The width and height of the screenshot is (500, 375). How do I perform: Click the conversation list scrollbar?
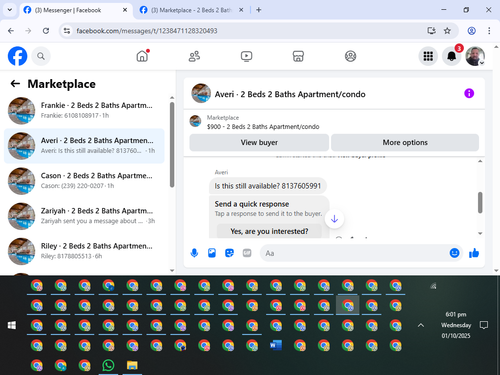pyautogui.click(x=172, y=144)
